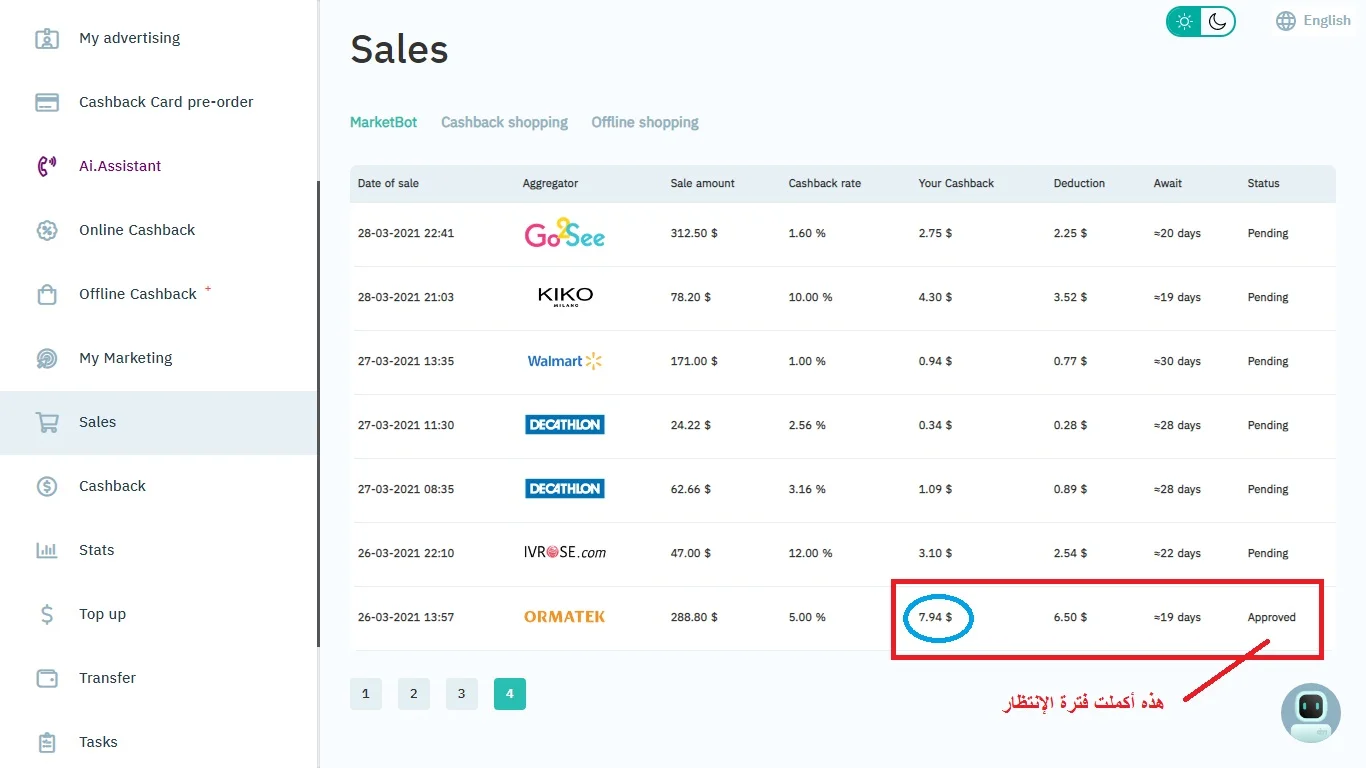1366x768 pixels.
Task: Select light mode sun toggle
Action: pyautogui.click(x=1184, y=21)
